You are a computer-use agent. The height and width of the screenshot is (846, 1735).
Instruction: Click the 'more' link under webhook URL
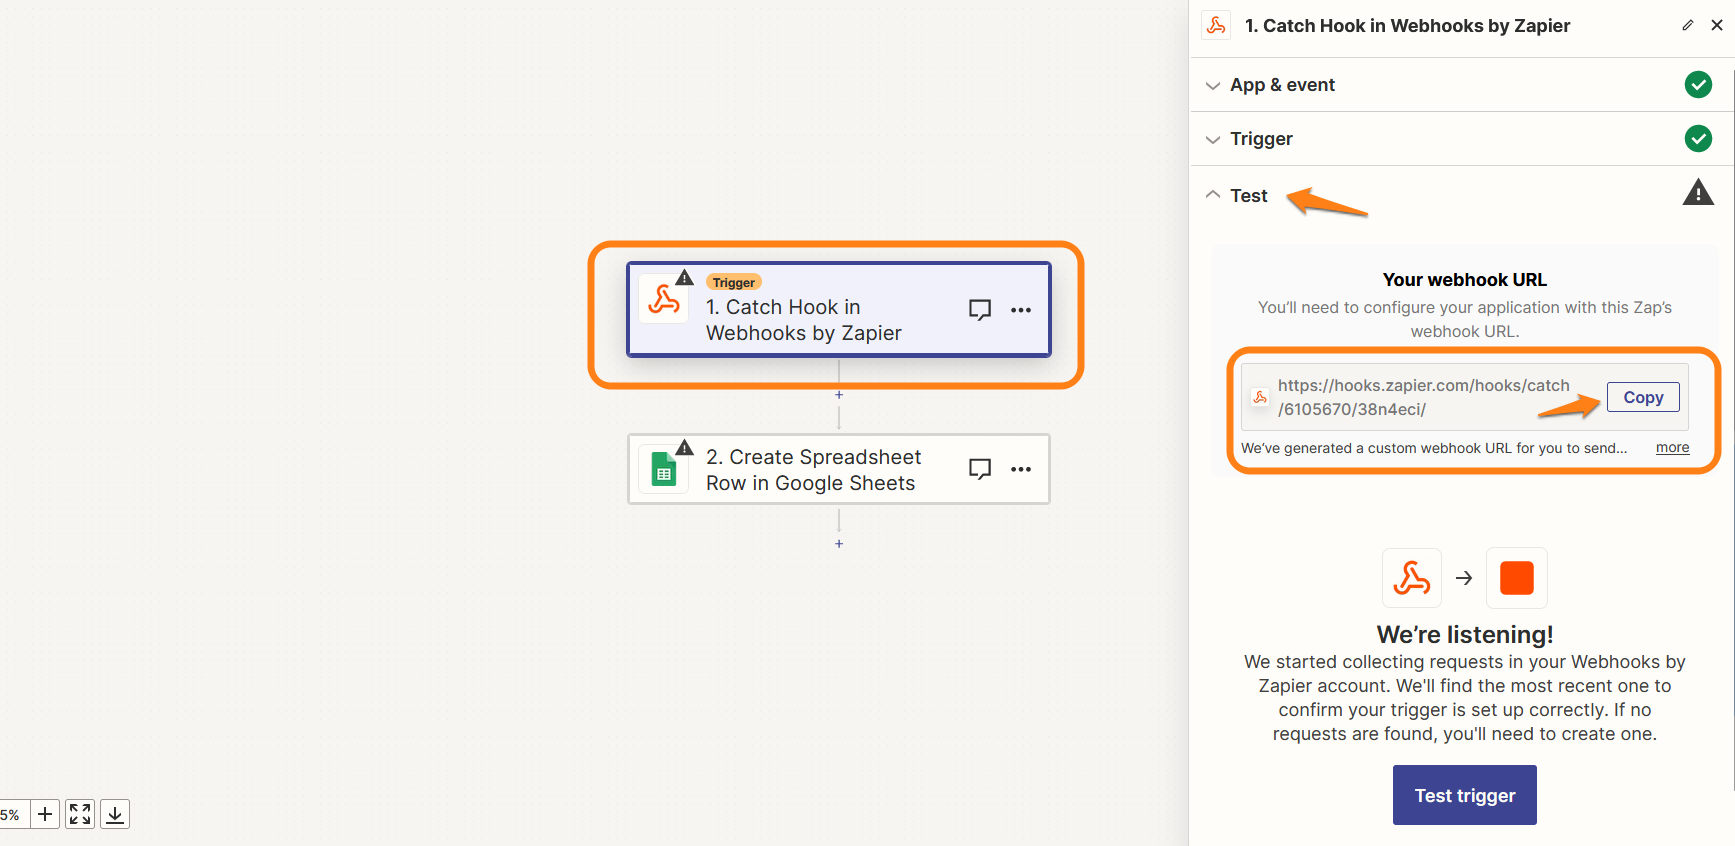click(1672, 448)
